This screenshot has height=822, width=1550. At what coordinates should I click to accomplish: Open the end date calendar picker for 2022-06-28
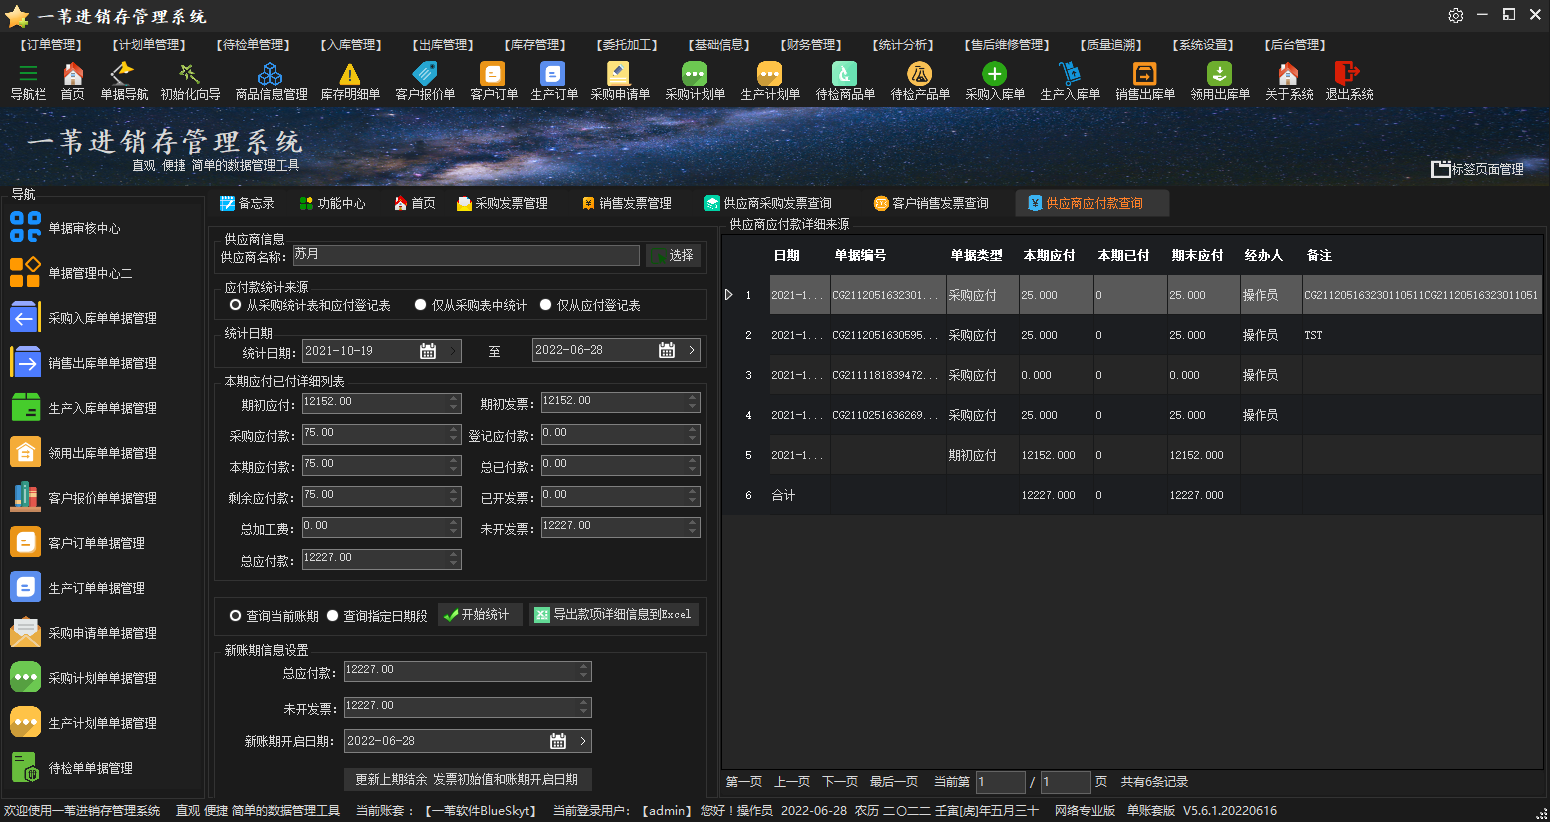click(667, 350)
